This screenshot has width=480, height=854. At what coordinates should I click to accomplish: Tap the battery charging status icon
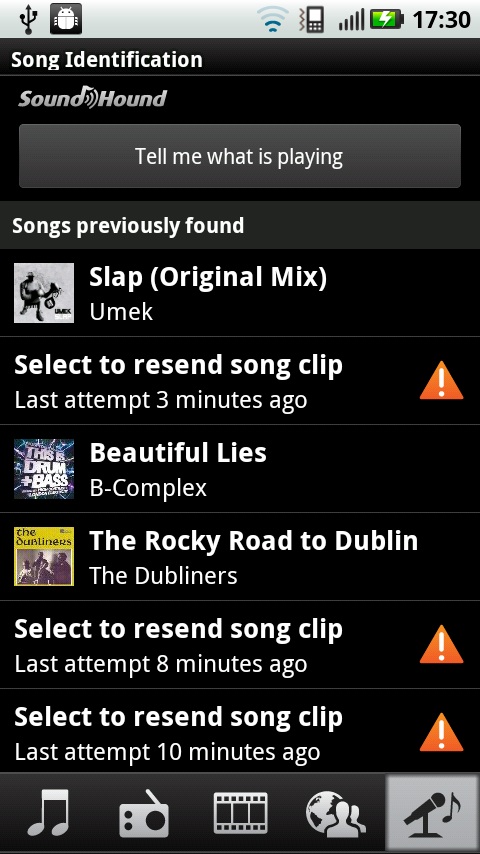[387, 20]
